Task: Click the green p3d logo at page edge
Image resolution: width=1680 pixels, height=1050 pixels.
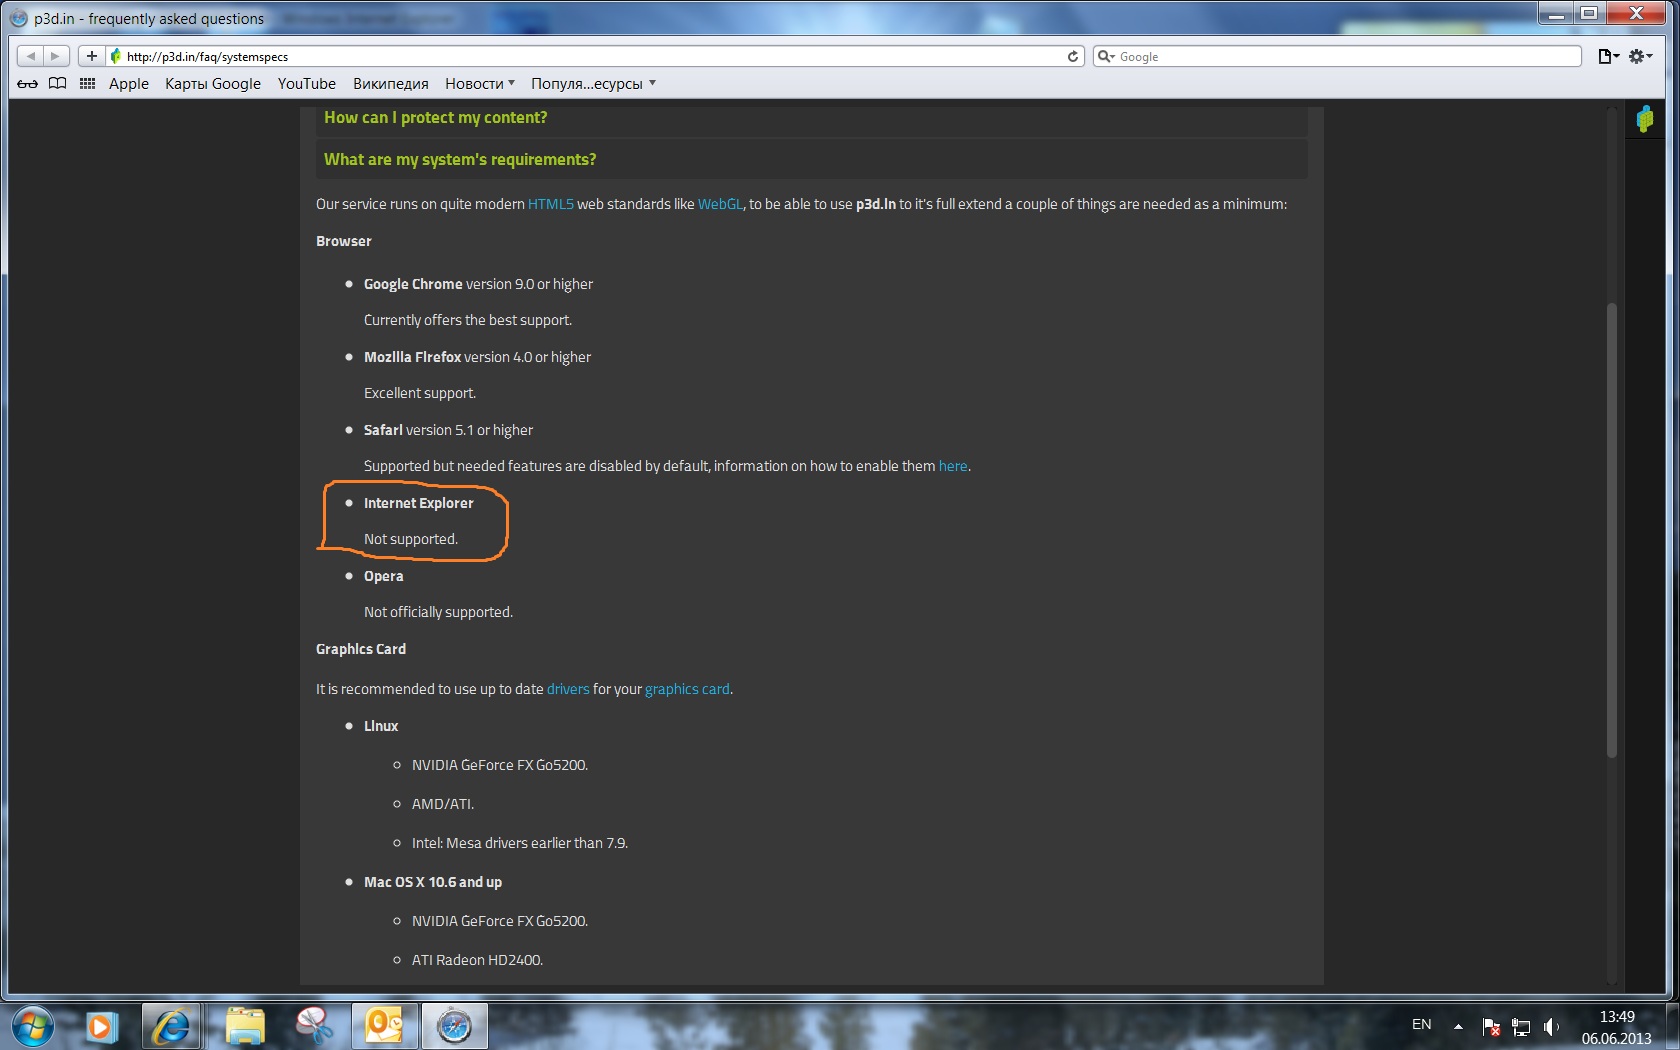Action: (x=1645, y=120)
